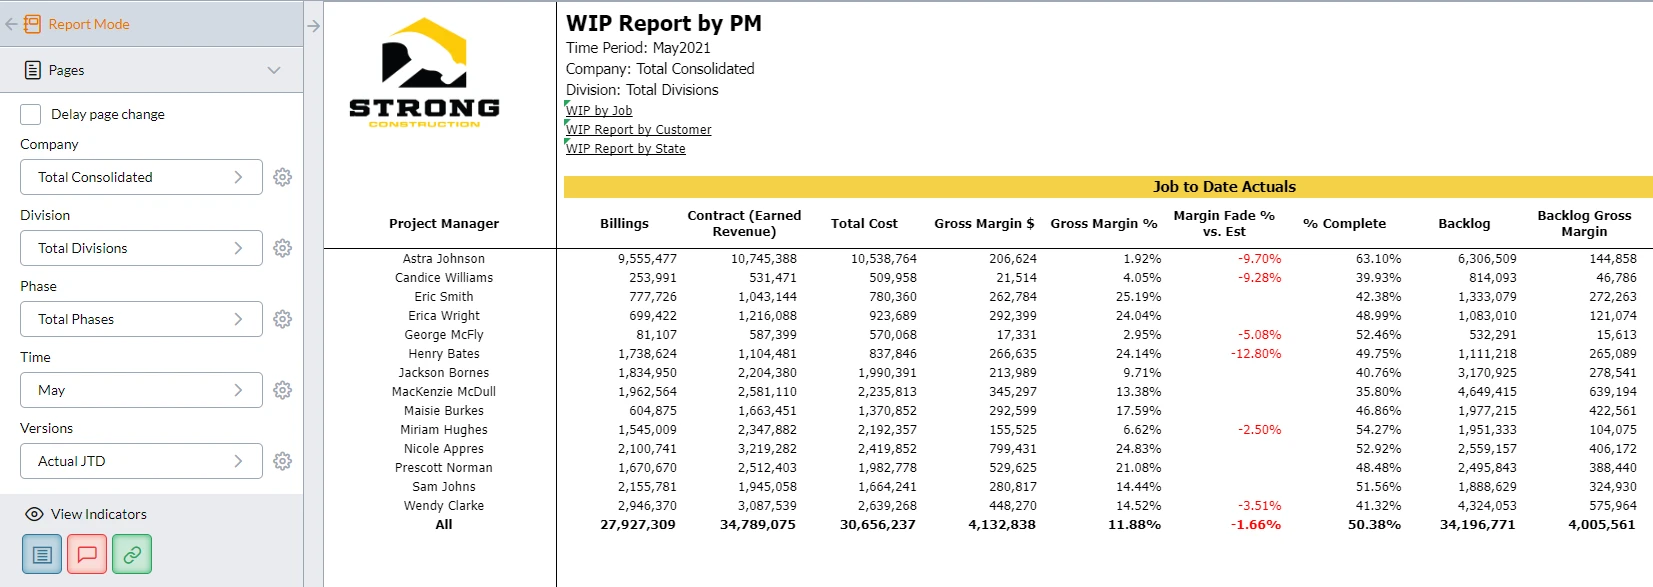Viewport: 1653px width, 587px height.
Task: Select the Wendy Clarke row name
Action: pos(444,506)
